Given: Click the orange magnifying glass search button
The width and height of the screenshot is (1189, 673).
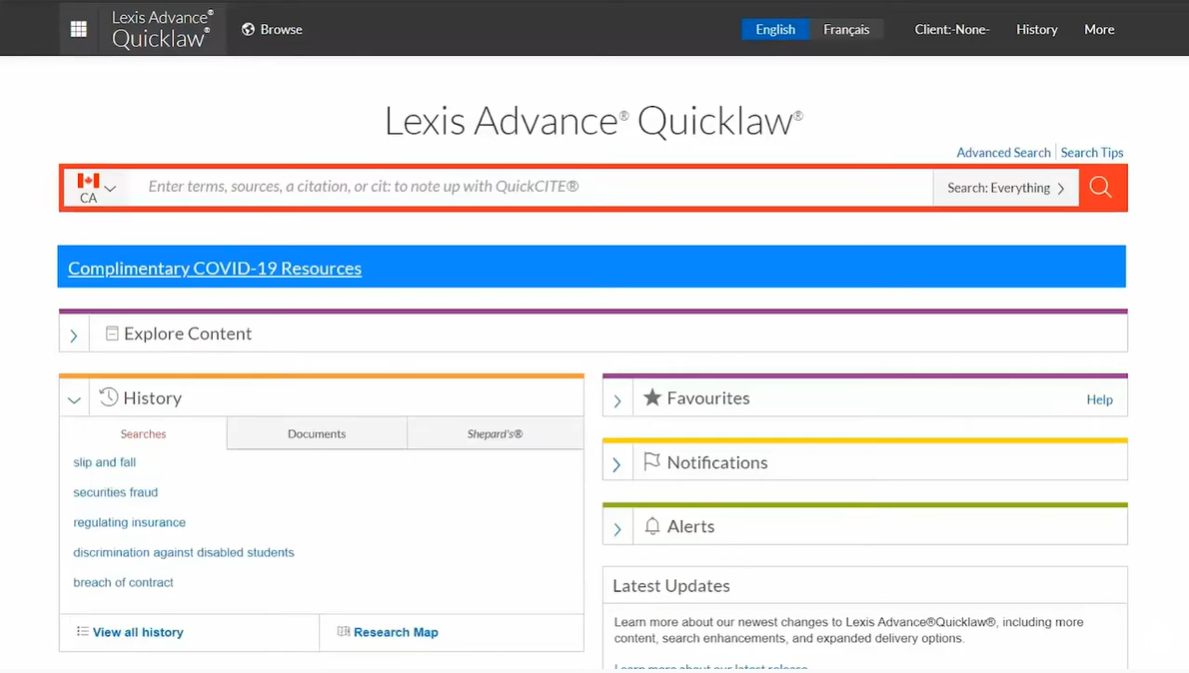Looking at the screenshot, I should pyautogui.click(x=1101, y=187).
